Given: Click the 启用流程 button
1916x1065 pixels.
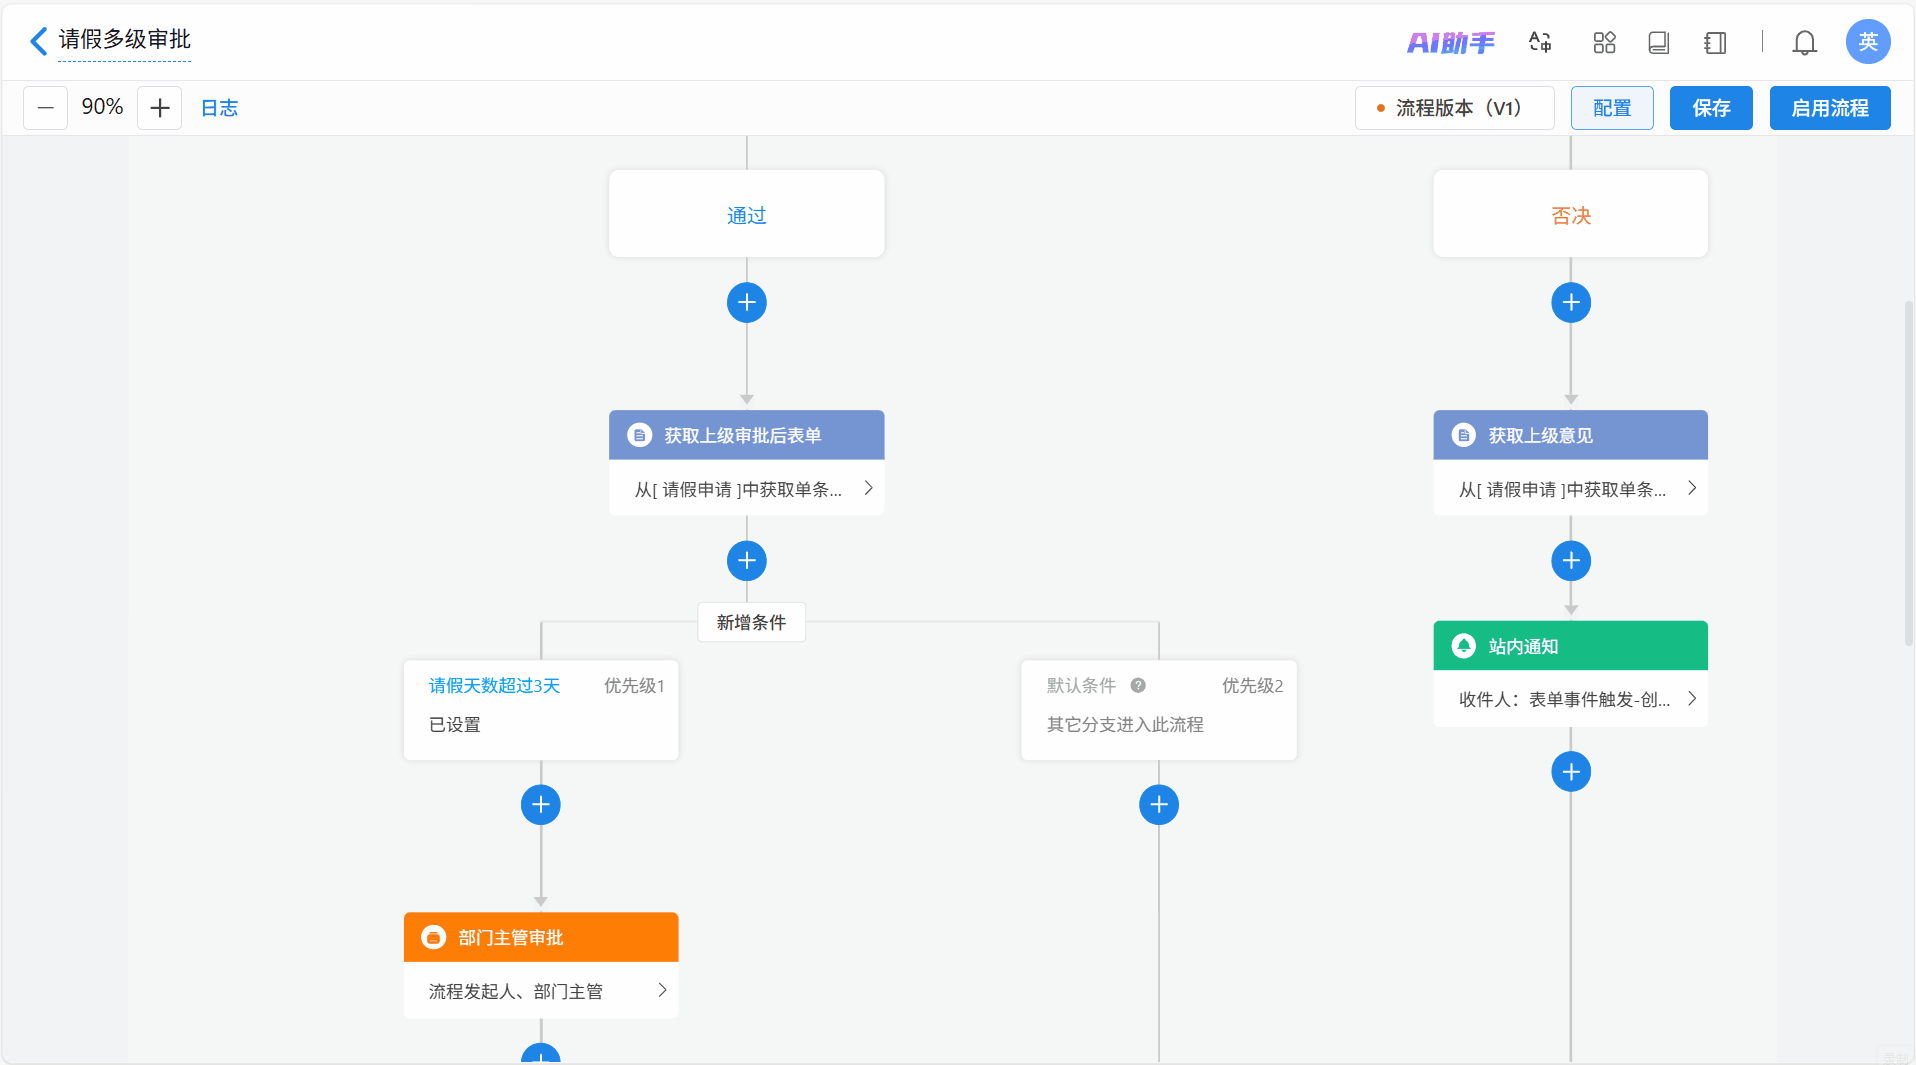Looking at the screenshot, I should pos(1829,108).
